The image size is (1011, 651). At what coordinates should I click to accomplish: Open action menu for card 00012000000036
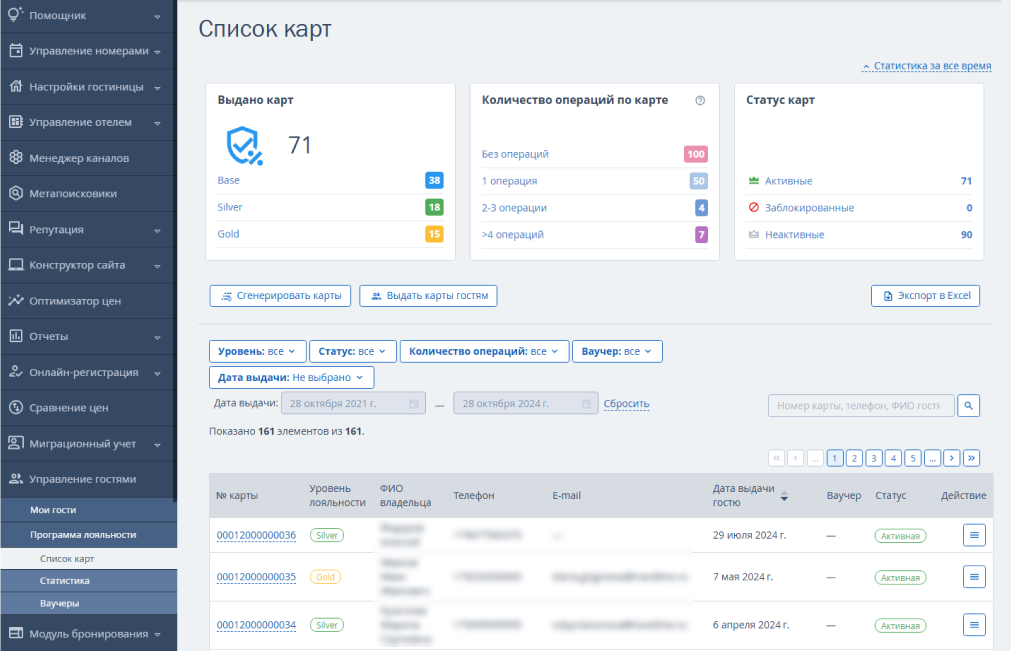(x=974, y=535)
